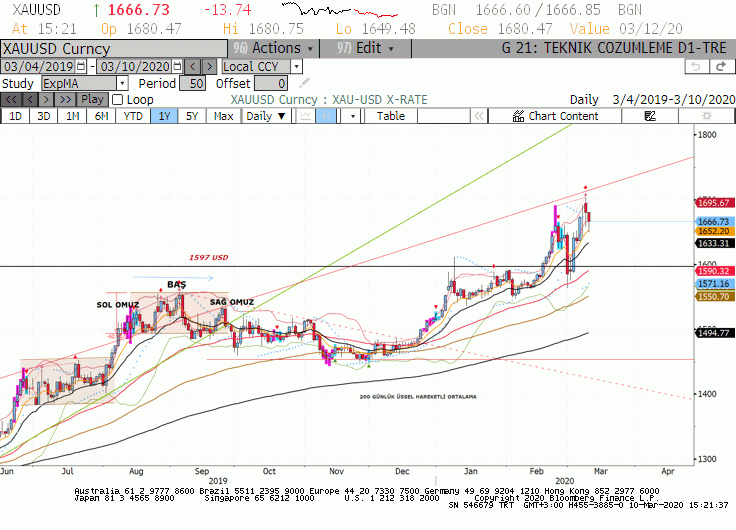Click the Chart Content button
Image resolution: width=736 pixels, height=530 pixels.
coord(555,116)
